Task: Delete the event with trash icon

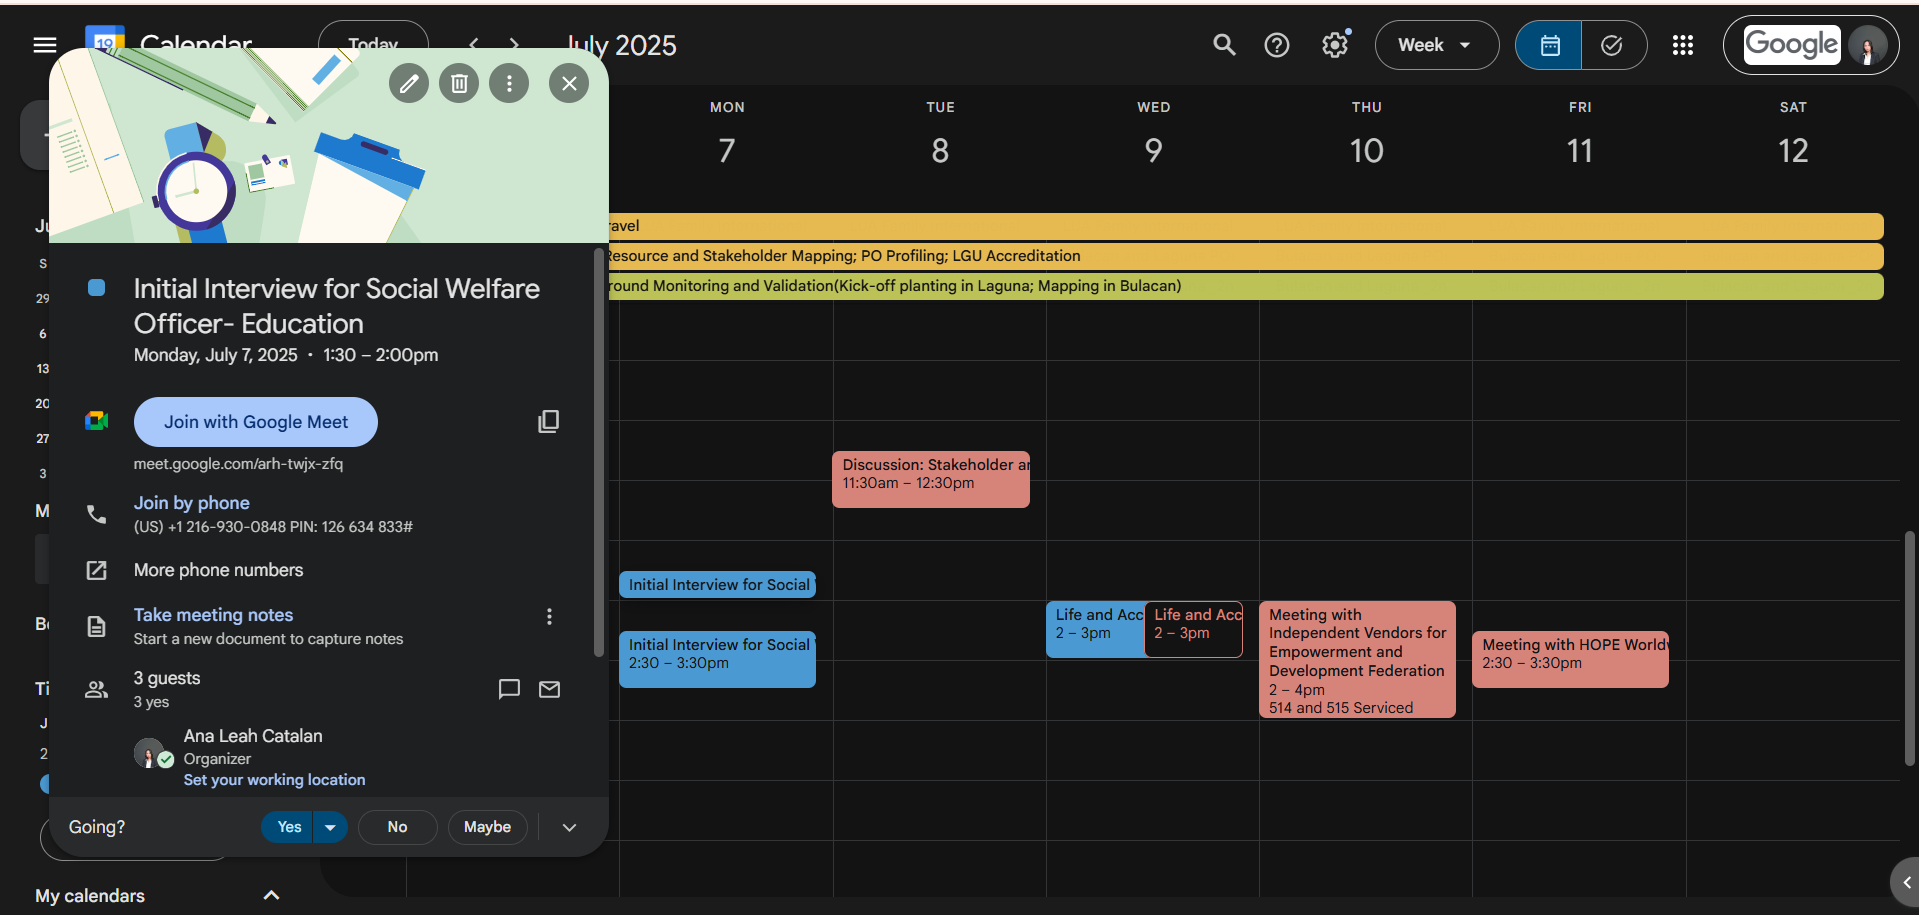Action: coord(459,83)
